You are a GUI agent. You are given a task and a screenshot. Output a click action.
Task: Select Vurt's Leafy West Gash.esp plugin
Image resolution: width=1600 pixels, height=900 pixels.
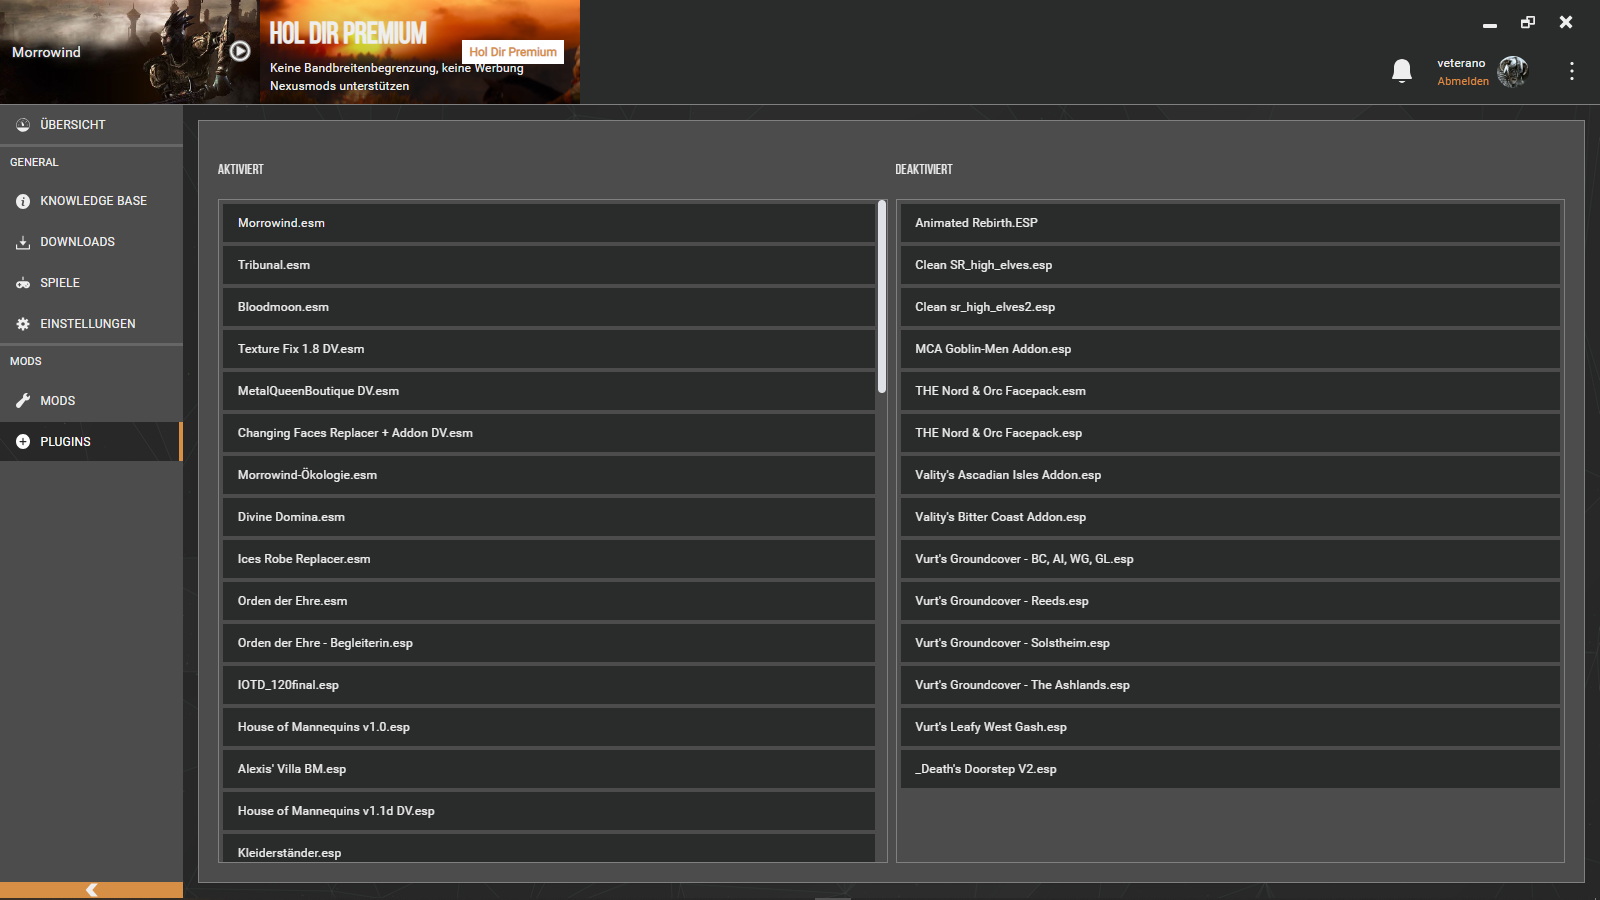pyautogui.click(x=1229, y=727)
